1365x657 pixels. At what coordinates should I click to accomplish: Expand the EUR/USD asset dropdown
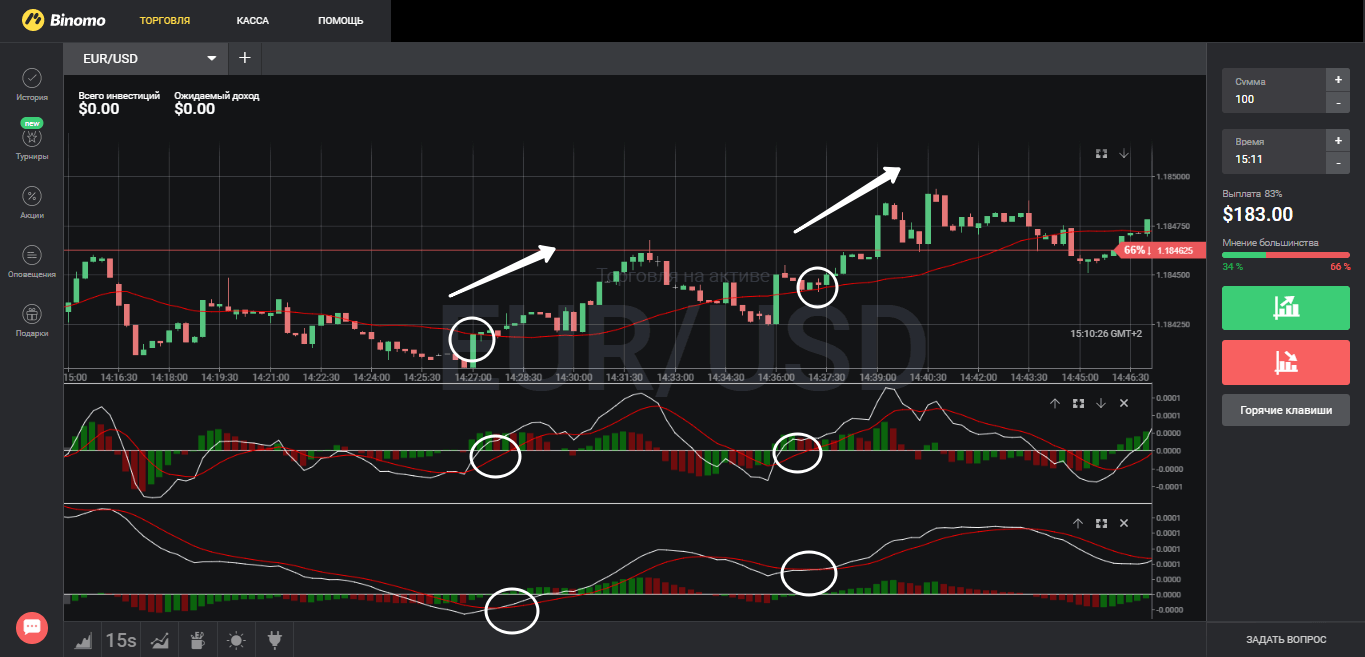pyautogui.click(x=211, y=59)
